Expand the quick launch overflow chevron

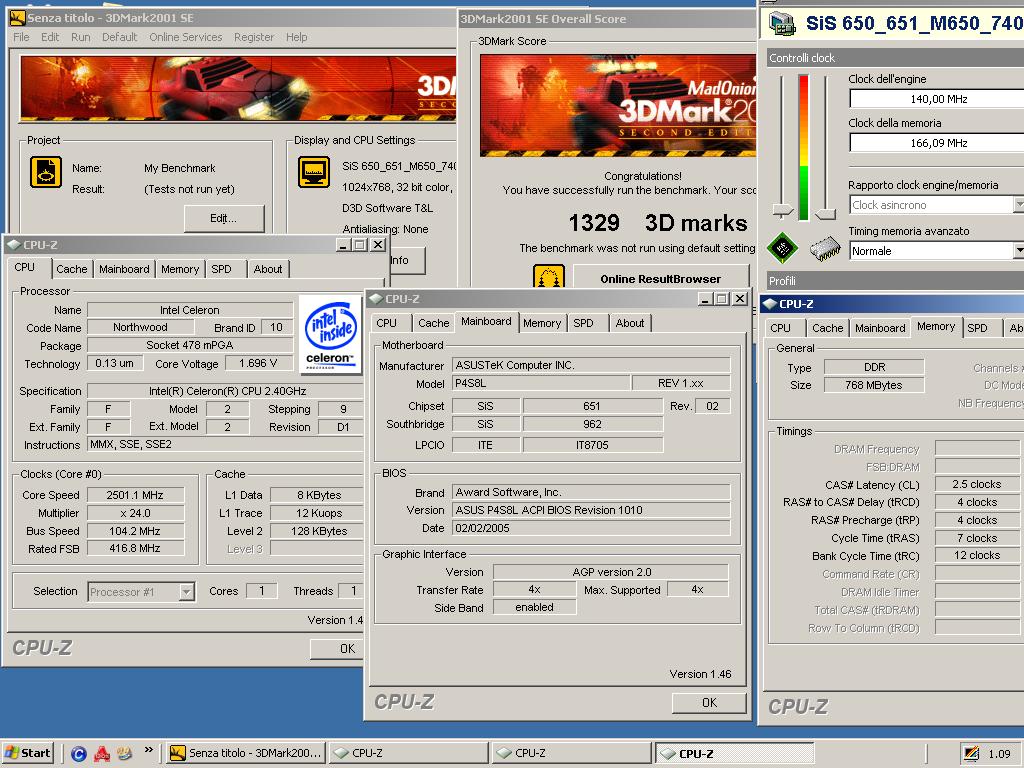[x=149, y=750]
